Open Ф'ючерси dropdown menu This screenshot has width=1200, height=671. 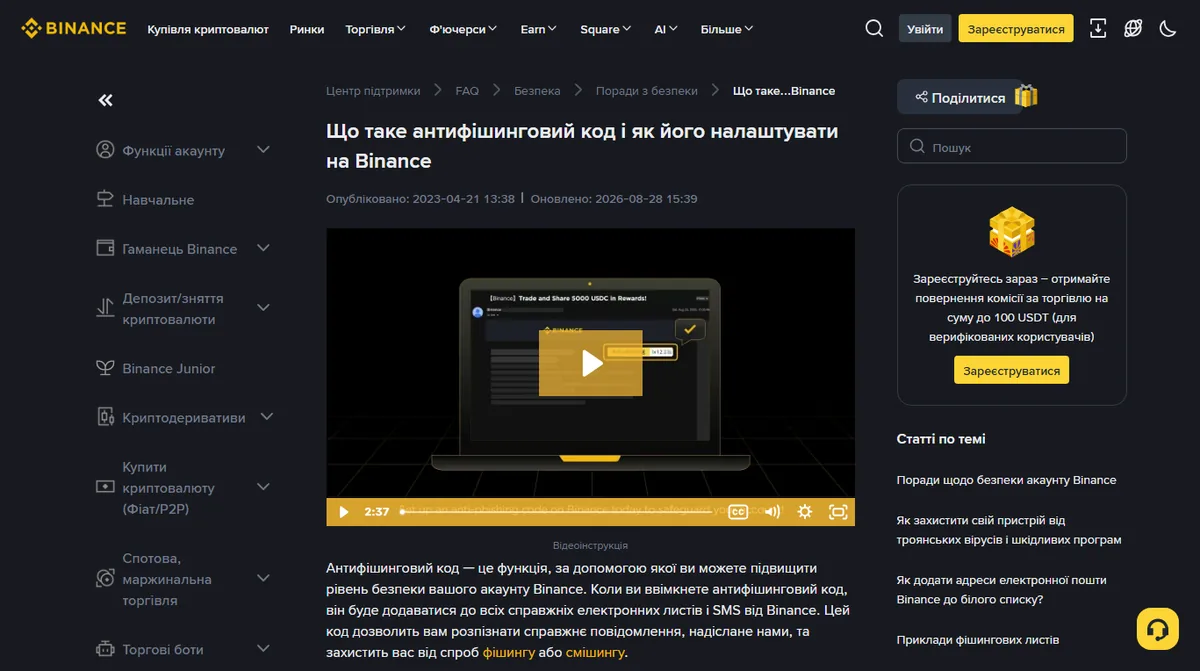464,29
